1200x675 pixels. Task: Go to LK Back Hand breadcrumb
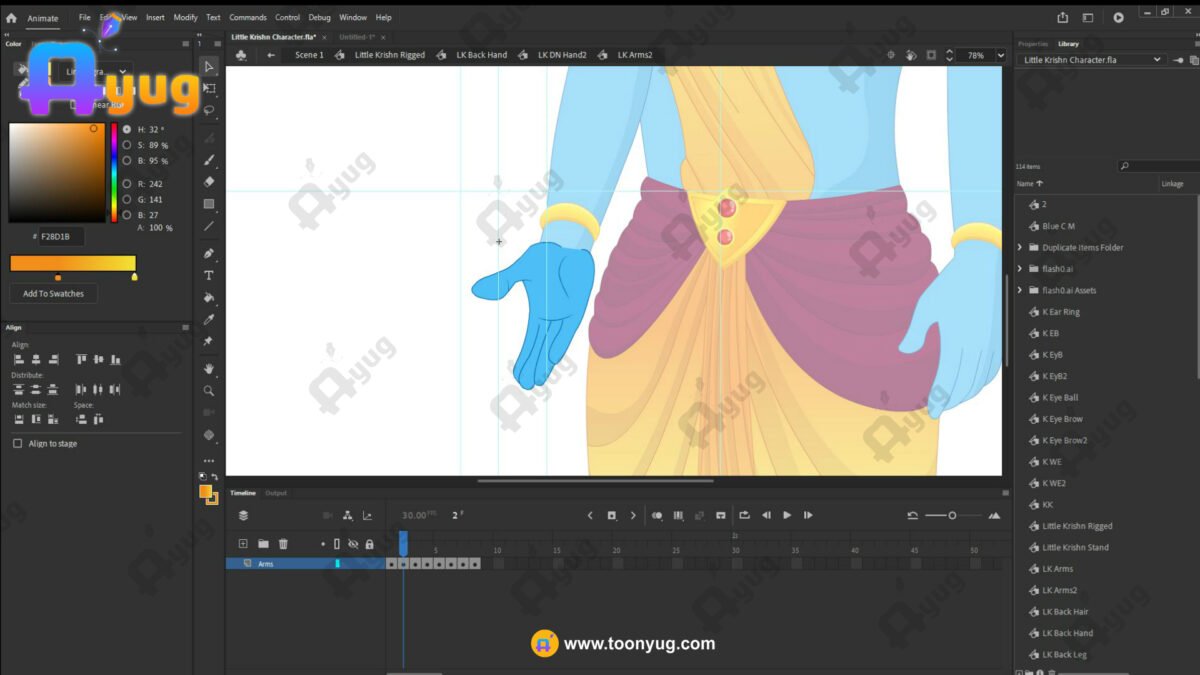[x=482, y=55]
